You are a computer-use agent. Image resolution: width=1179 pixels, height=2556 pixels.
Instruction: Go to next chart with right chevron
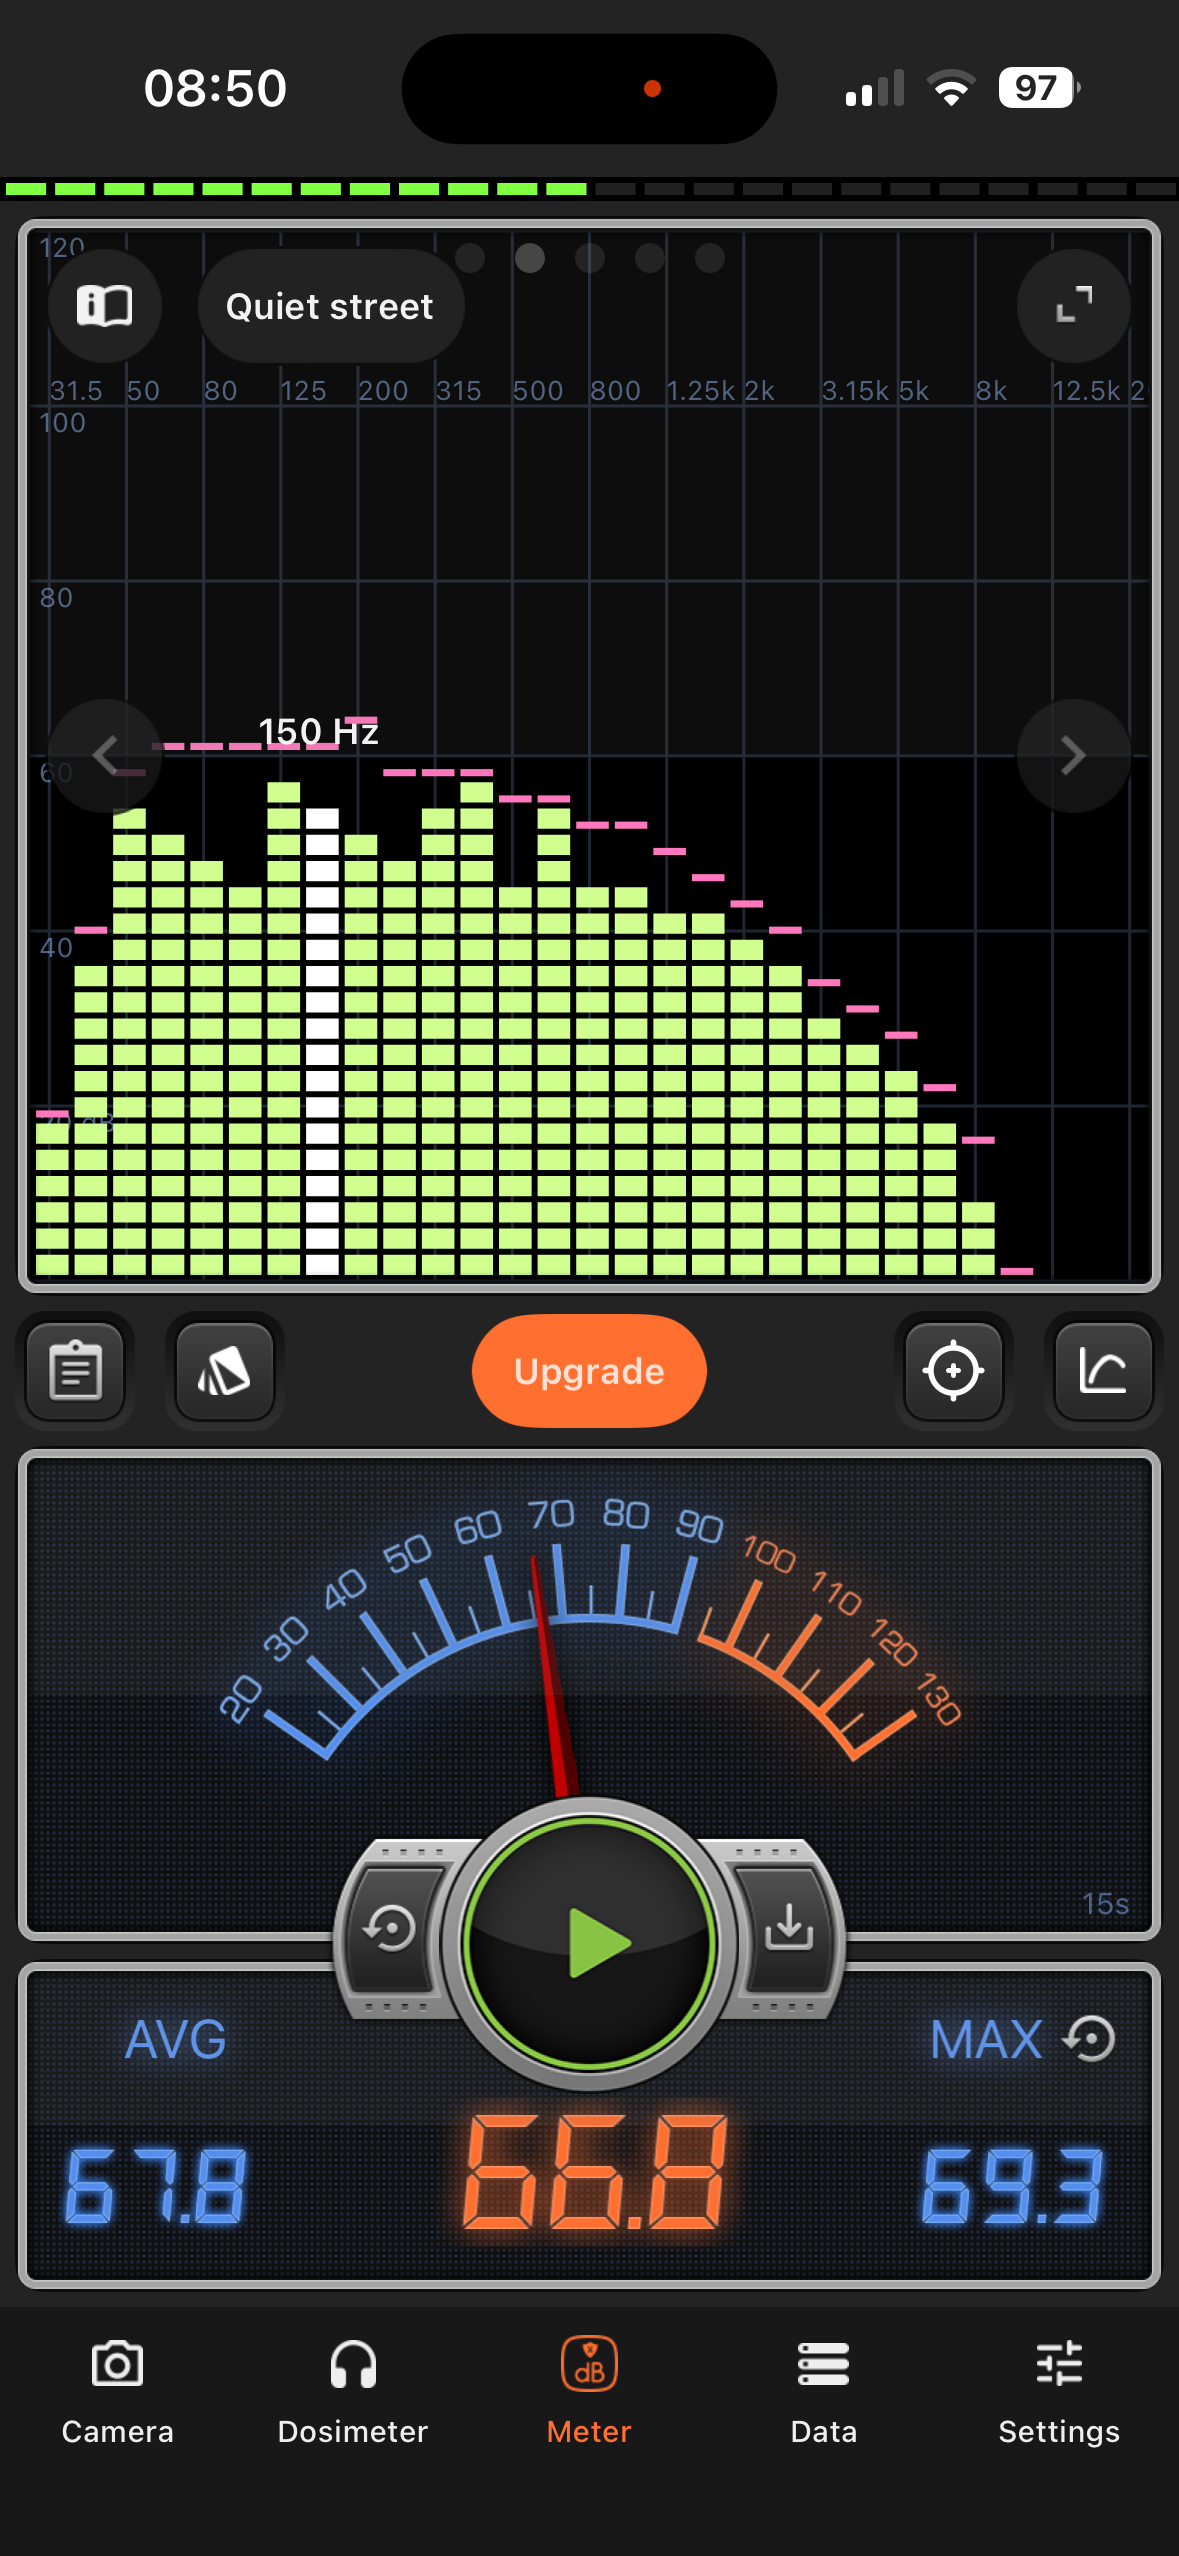point(1074,755)
